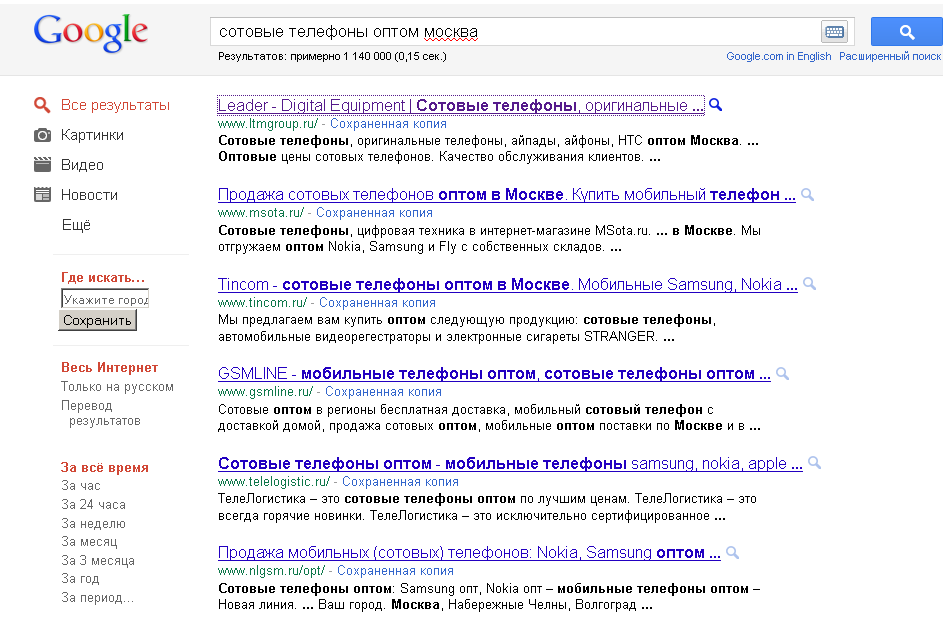The height and width of the screenshot is (633, 943).
Task: Open Сохраненная копия for www.telelogistic.ru
Action: (x=400, y=482)
